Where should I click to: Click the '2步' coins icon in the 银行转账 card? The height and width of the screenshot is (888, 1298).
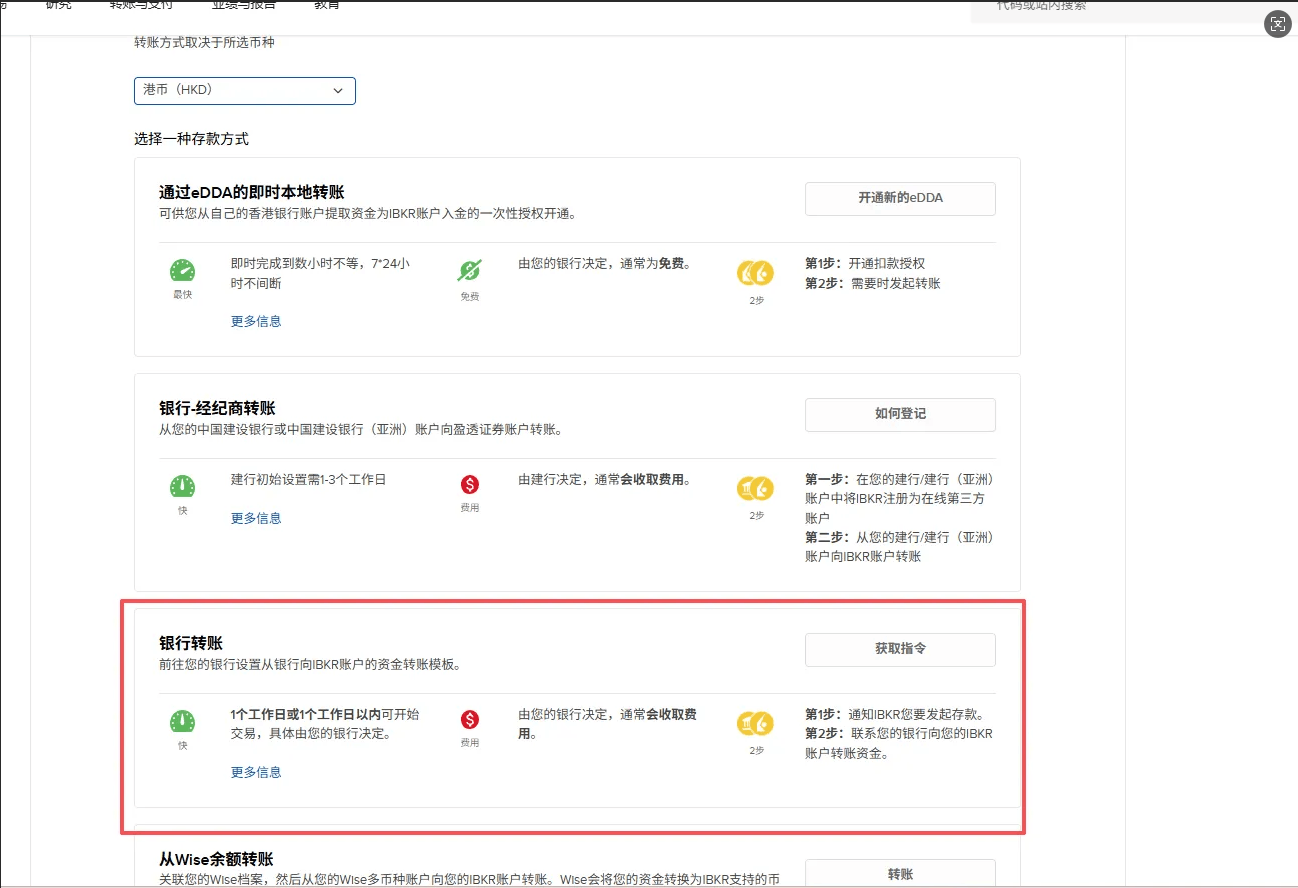coord(756,723)
